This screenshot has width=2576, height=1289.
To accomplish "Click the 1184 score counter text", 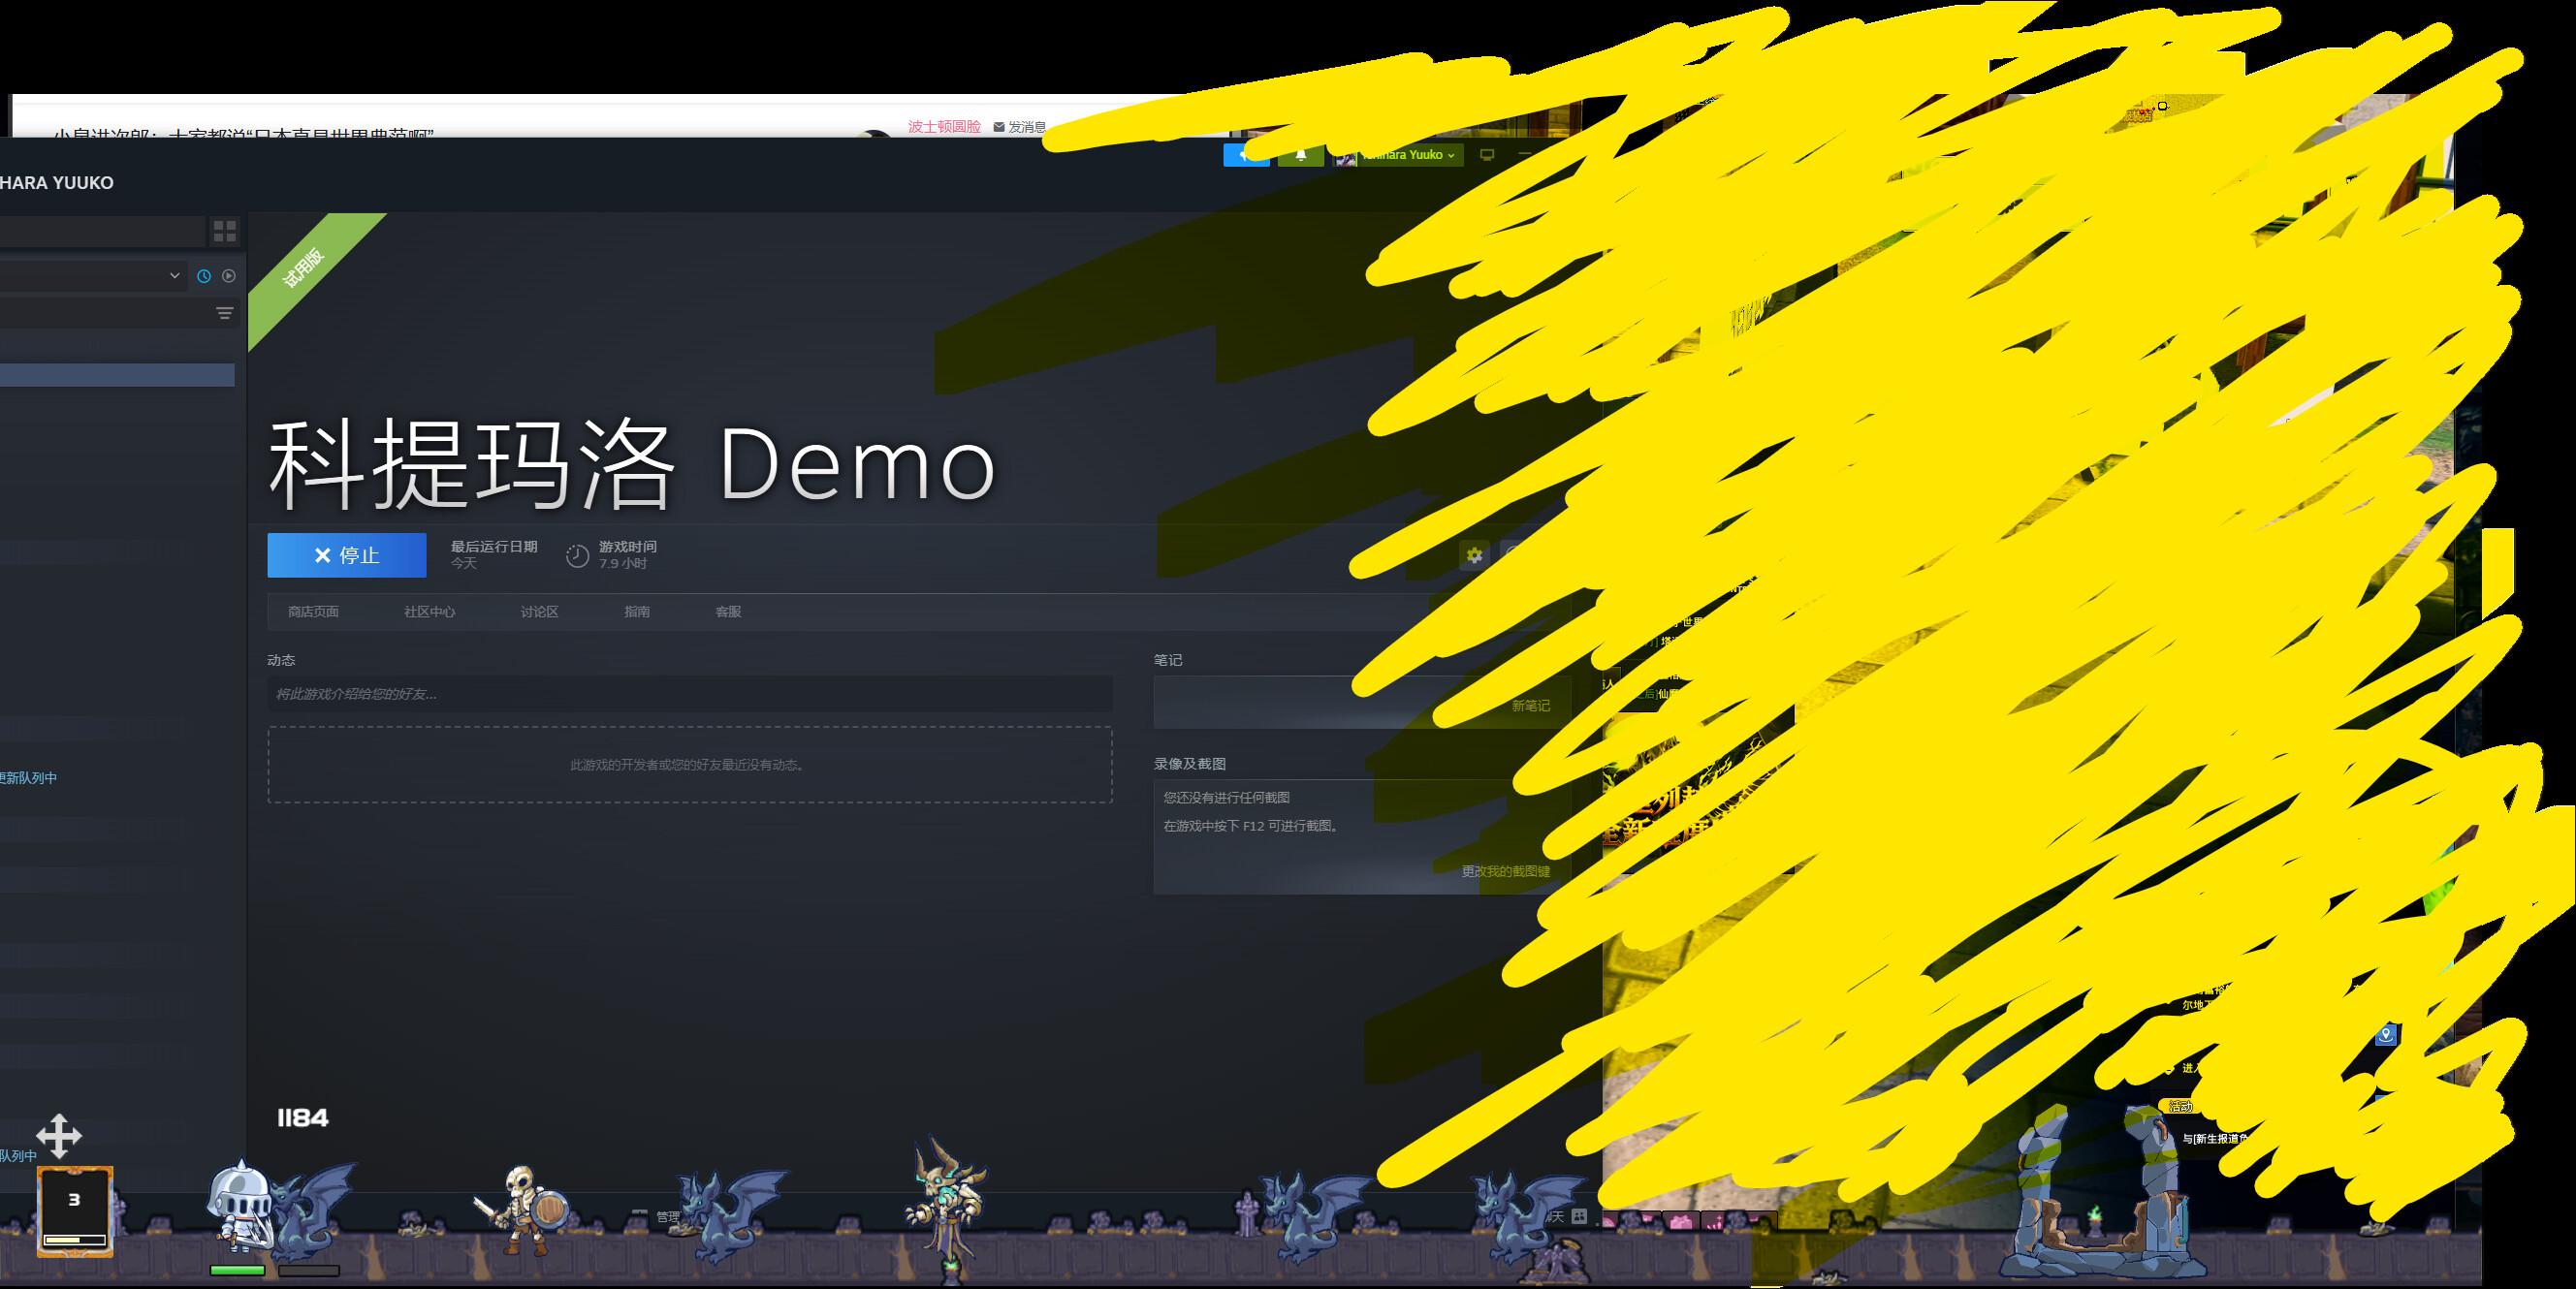I will tap(302, 1118).
